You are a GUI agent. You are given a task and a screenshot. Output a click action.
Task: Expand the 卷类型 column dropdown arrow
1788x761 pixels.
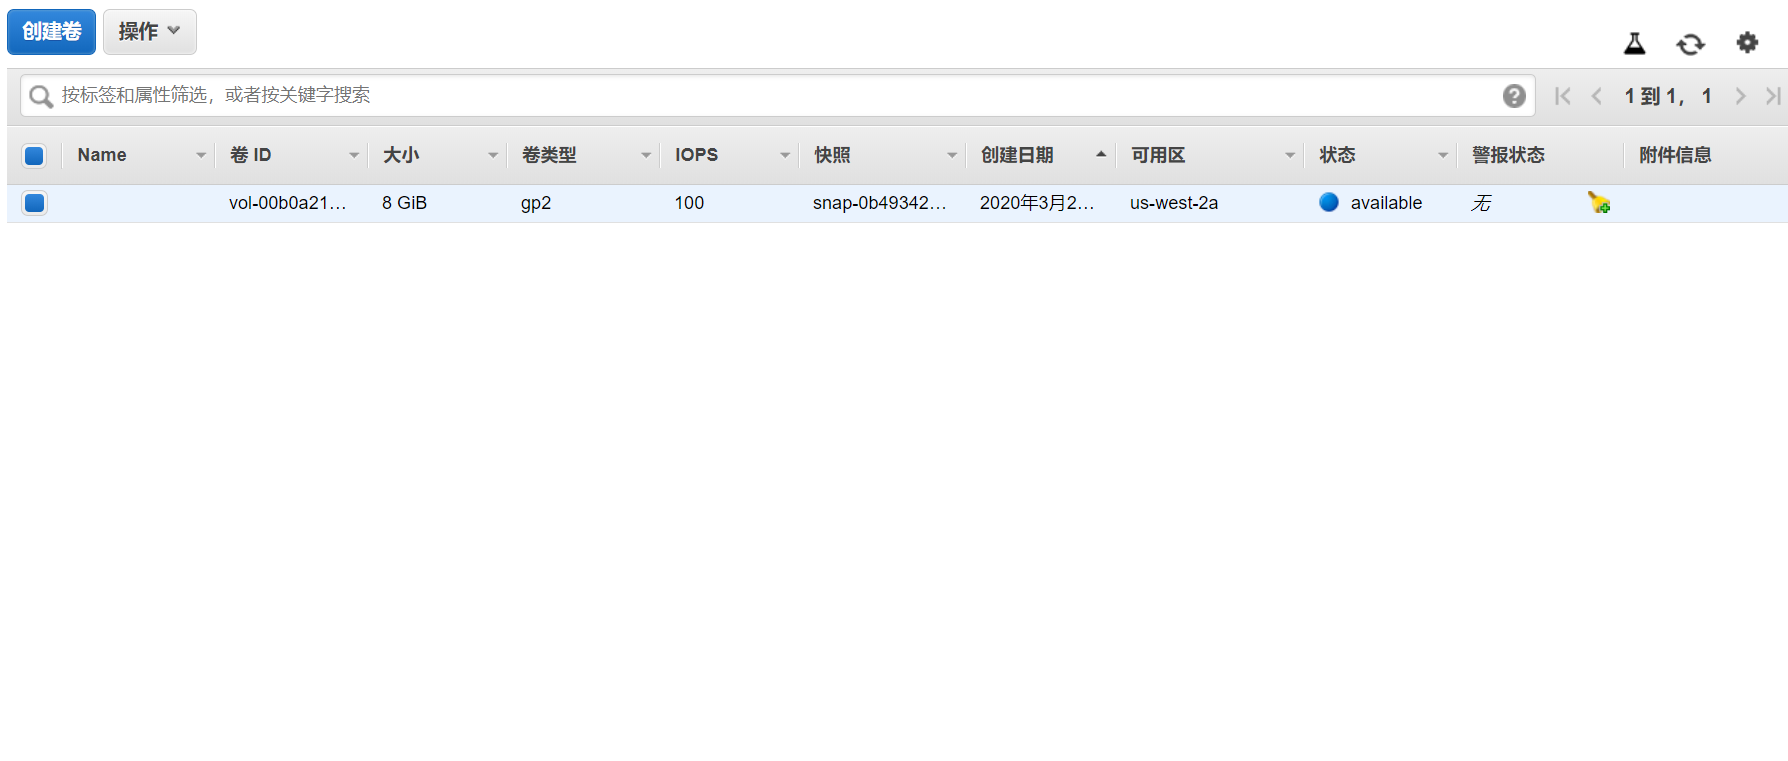[x=646, y=155]
